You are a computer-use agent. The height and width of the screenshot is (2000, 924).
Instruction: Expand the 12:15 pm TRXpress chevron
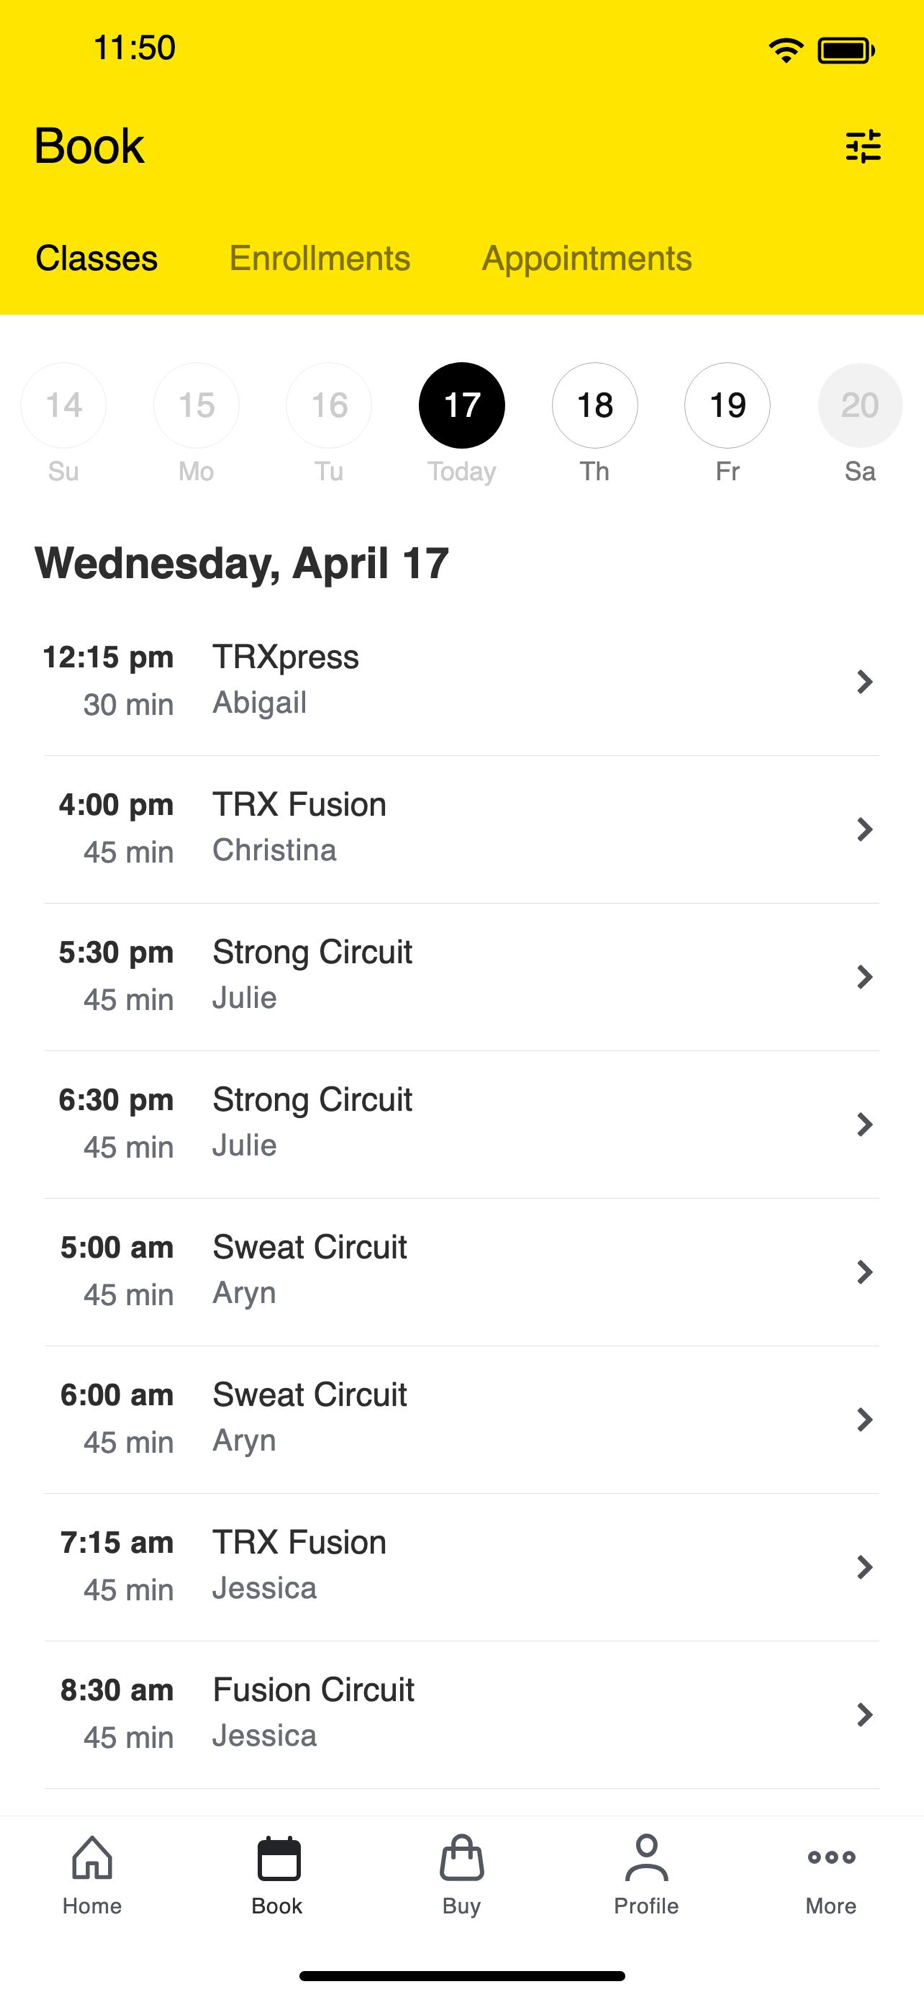point(865,682)
